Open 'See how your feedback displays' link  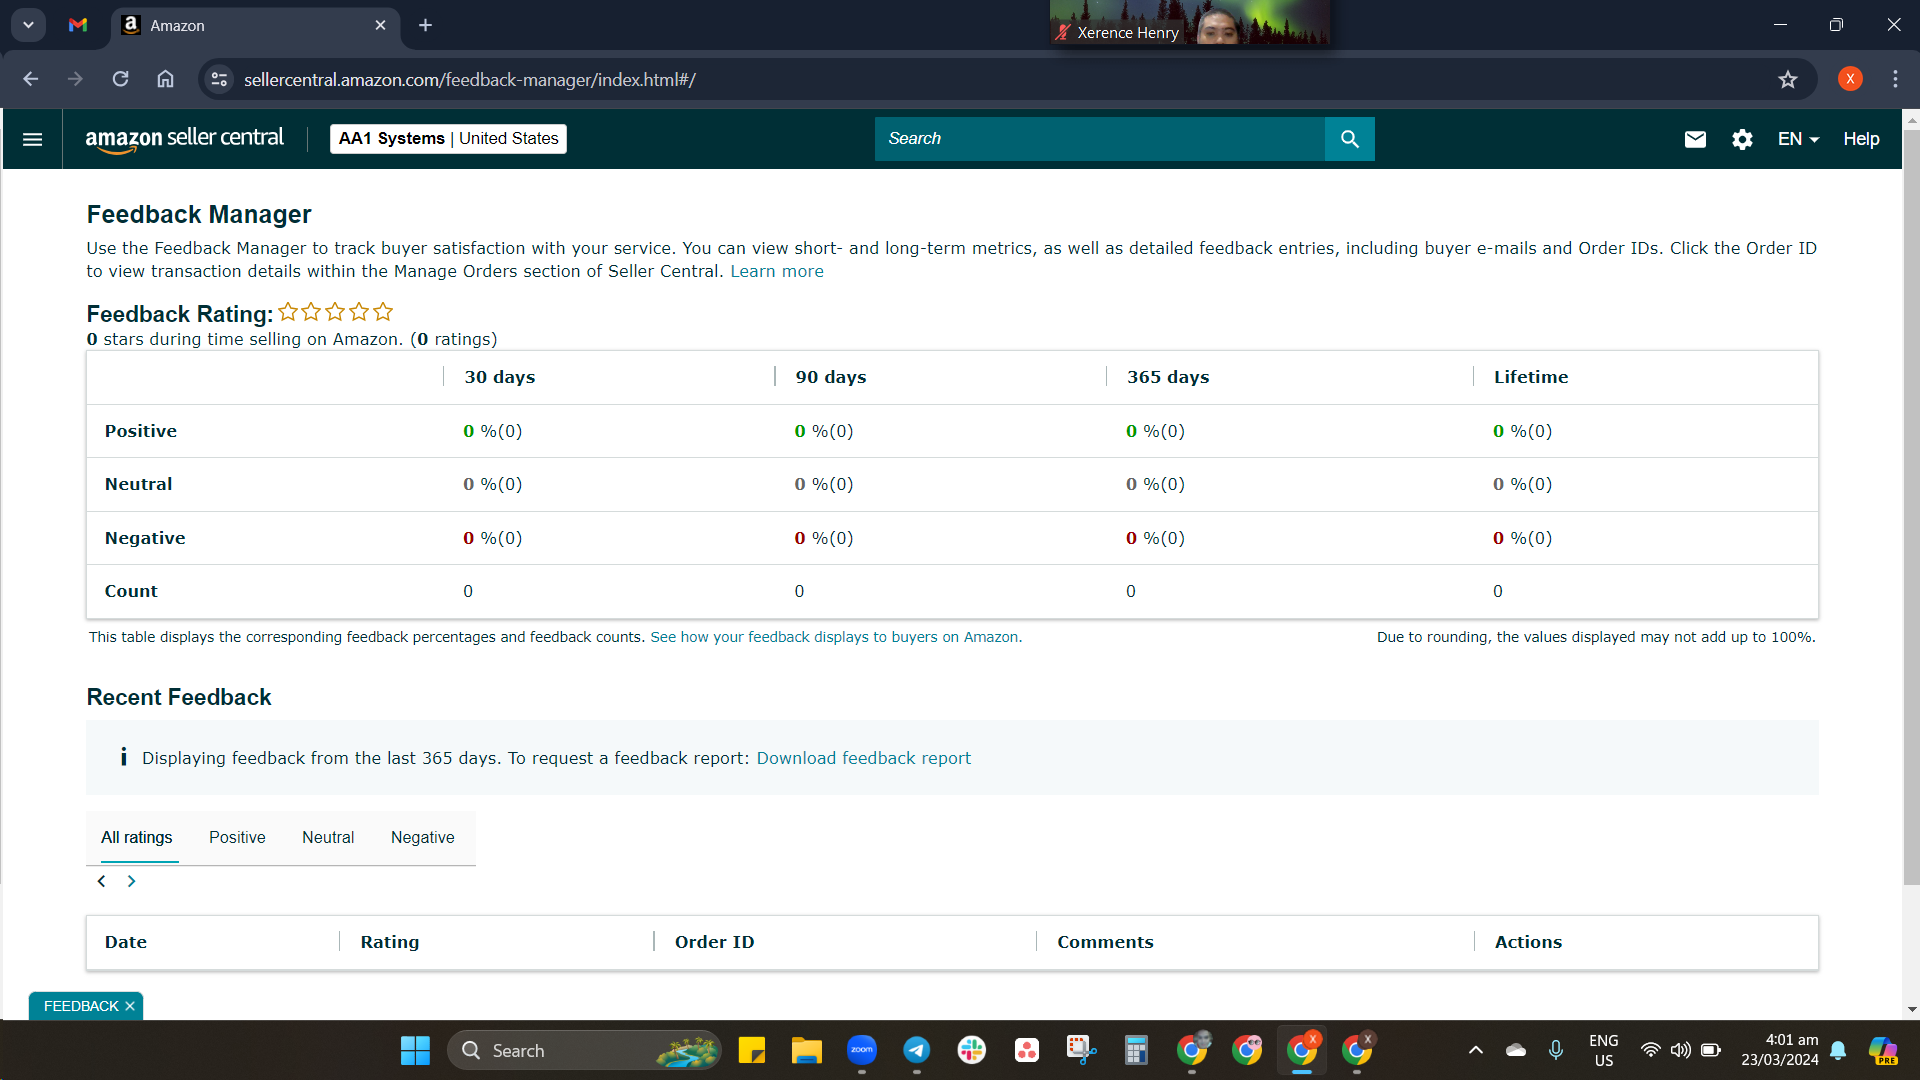coord(836,637)
